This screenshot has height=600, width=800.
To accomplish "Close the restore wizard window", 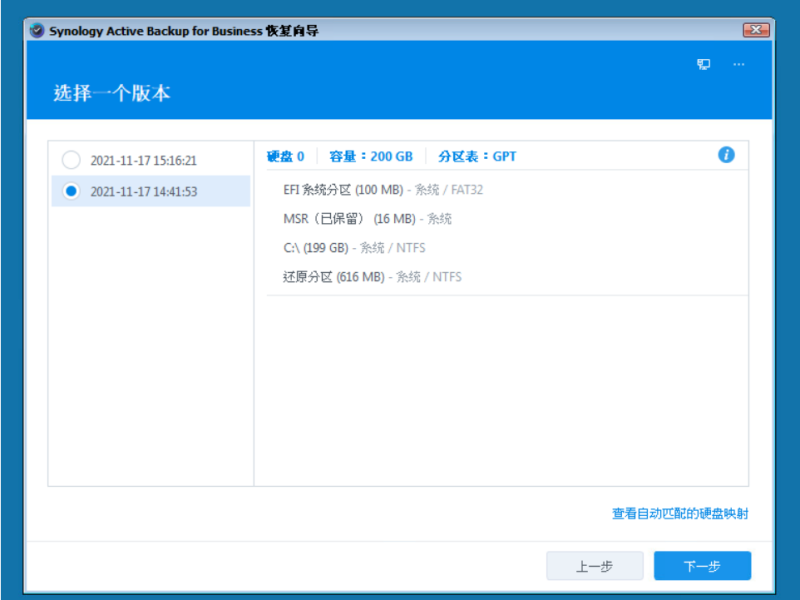I will click(x=756, y=30).
